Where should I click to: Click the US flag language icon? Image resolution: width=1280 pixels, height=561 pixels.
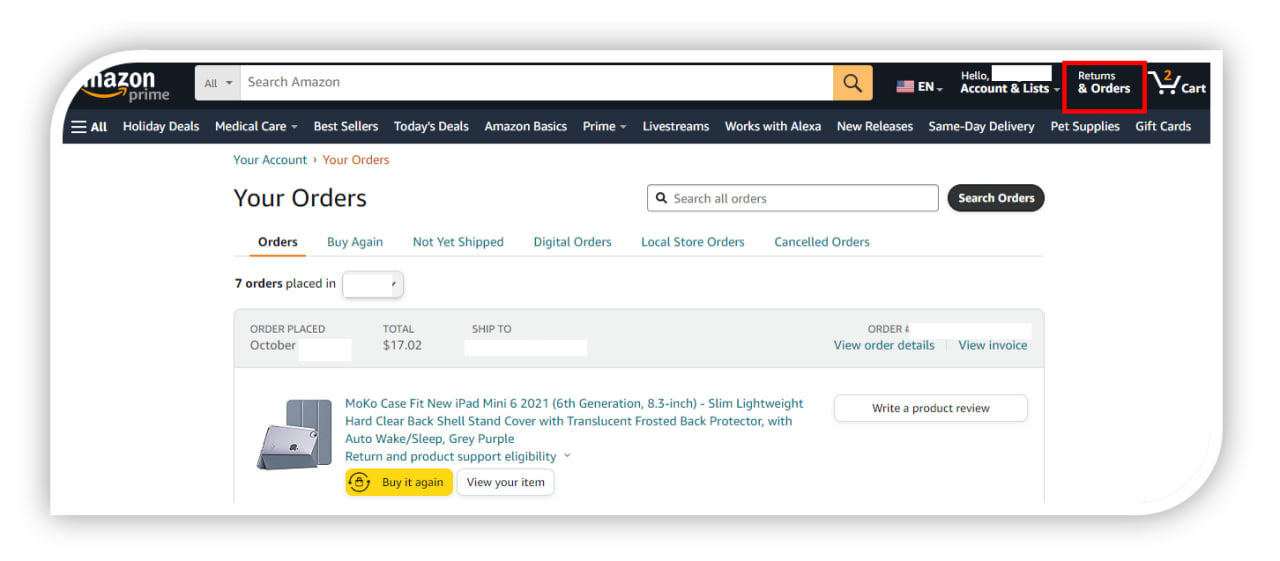(905, 87)
